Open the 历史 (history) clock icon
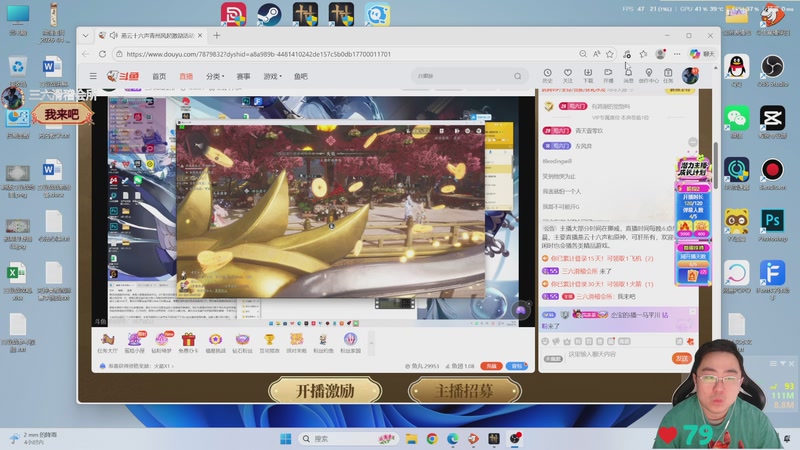This screenshot has height=450, width=800. tap(547, 76)
